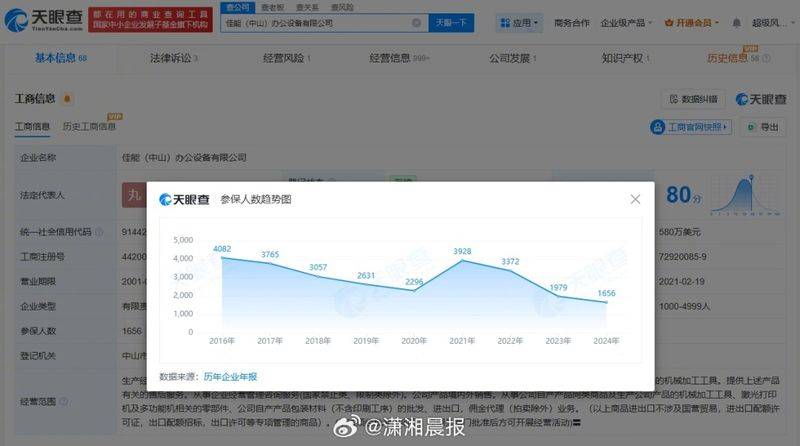Open the 商务合作 link
This screenshot has height=446, width=800.
coord(571,23)
